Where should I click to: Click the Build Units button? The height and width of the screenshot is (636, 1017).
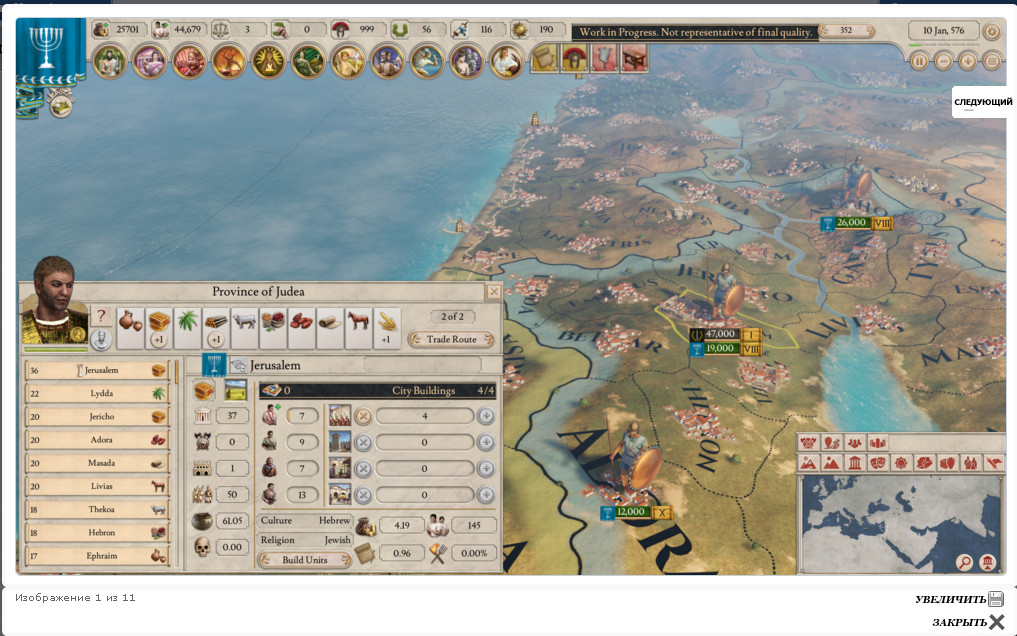[304, 559]
